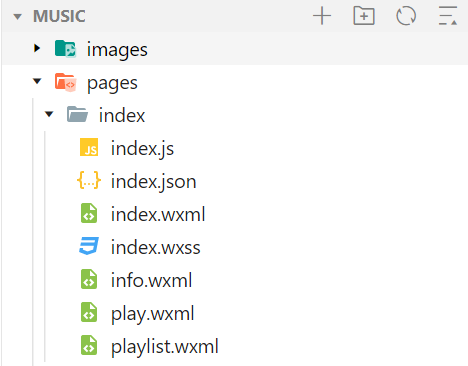
Task: Click the green icon beside index.wxml
Action: coord(89,213)
